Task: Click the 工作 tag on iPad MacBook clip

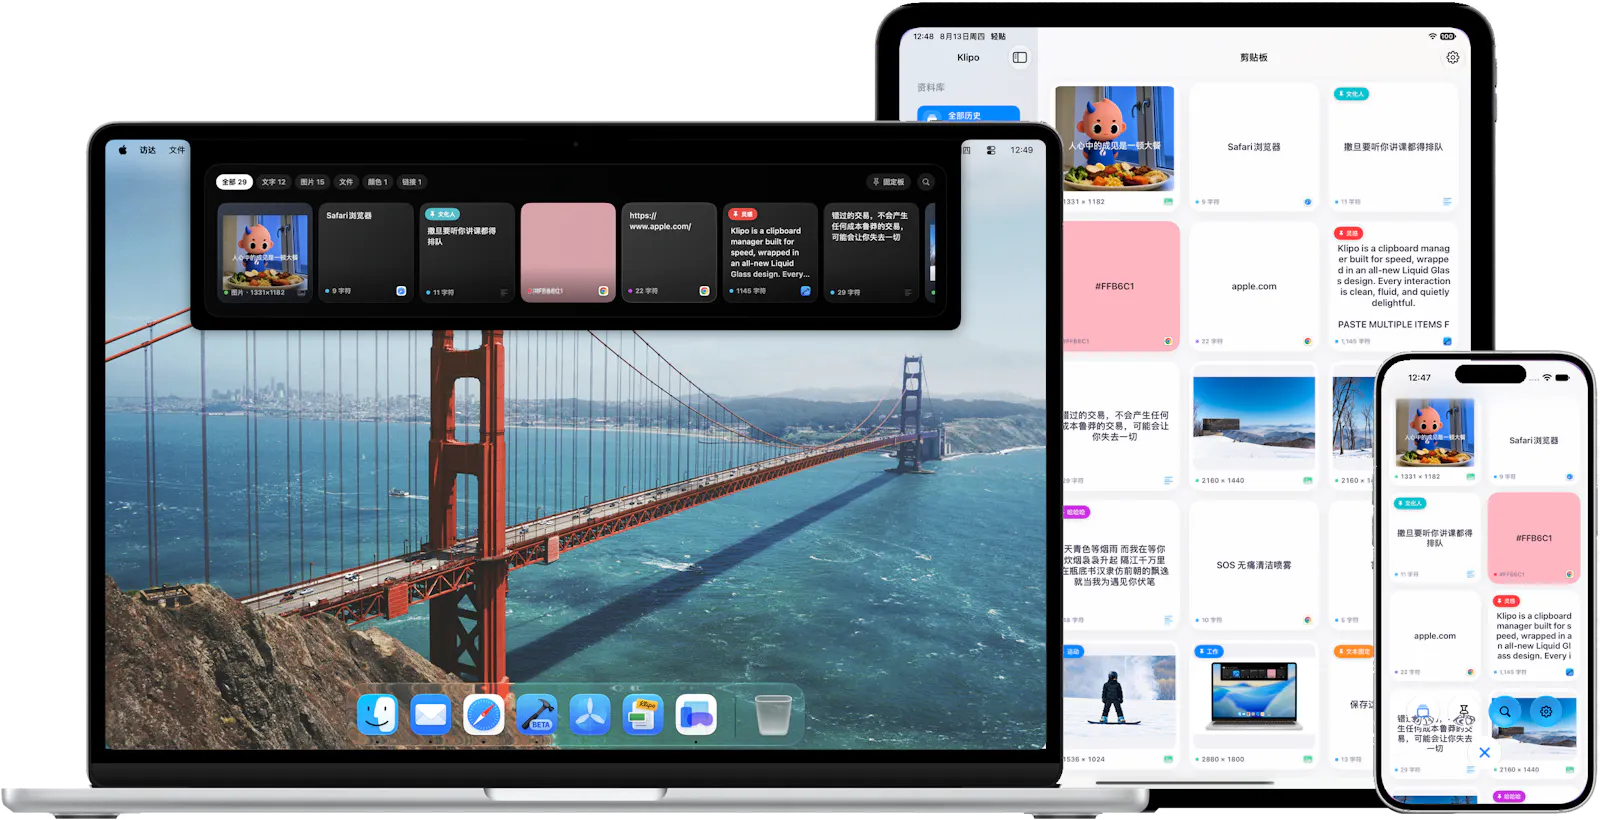Action: point(1209,651)
